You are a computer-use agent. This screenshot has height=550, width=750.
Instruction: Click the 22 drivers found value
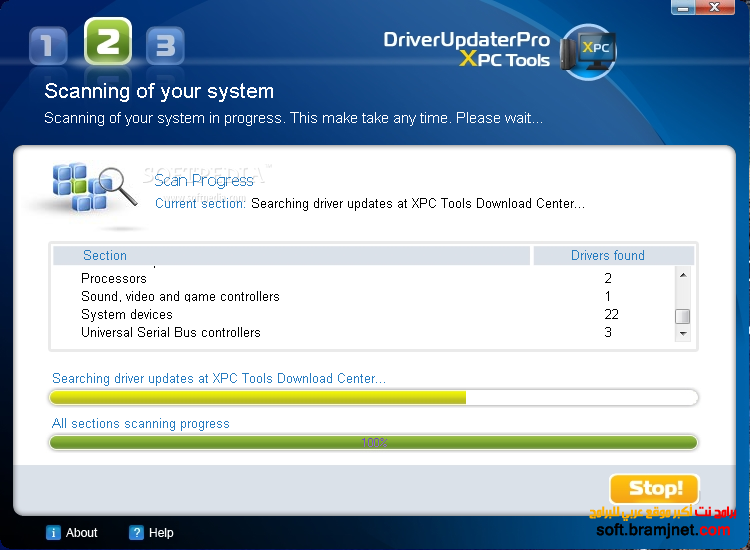point(611,314)
